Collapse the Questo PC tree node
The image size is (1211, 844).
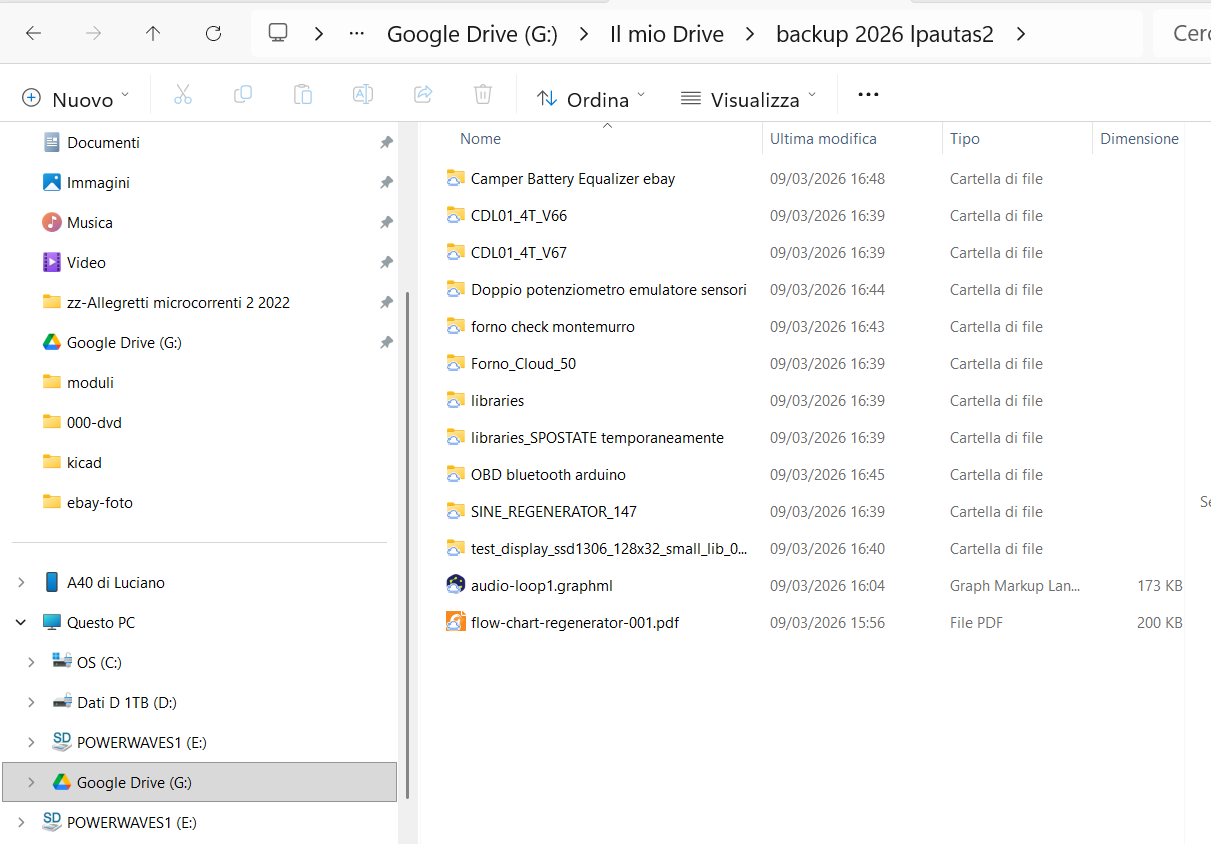pos(20,622)
